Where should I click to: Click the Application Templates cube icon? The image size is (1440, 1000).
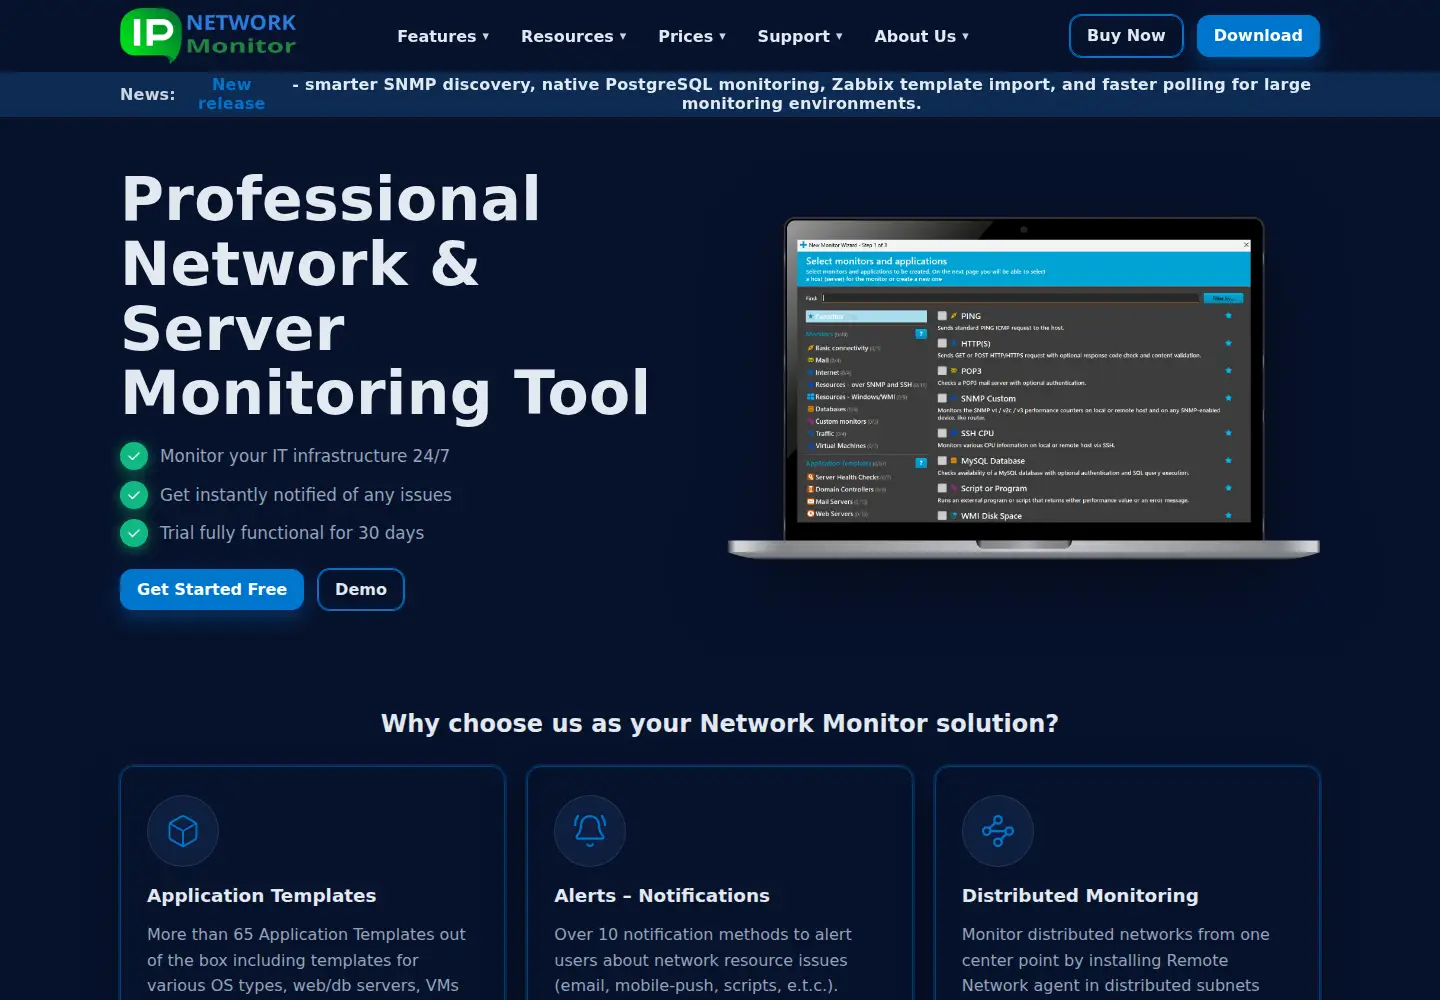click(x=183, y=831)
